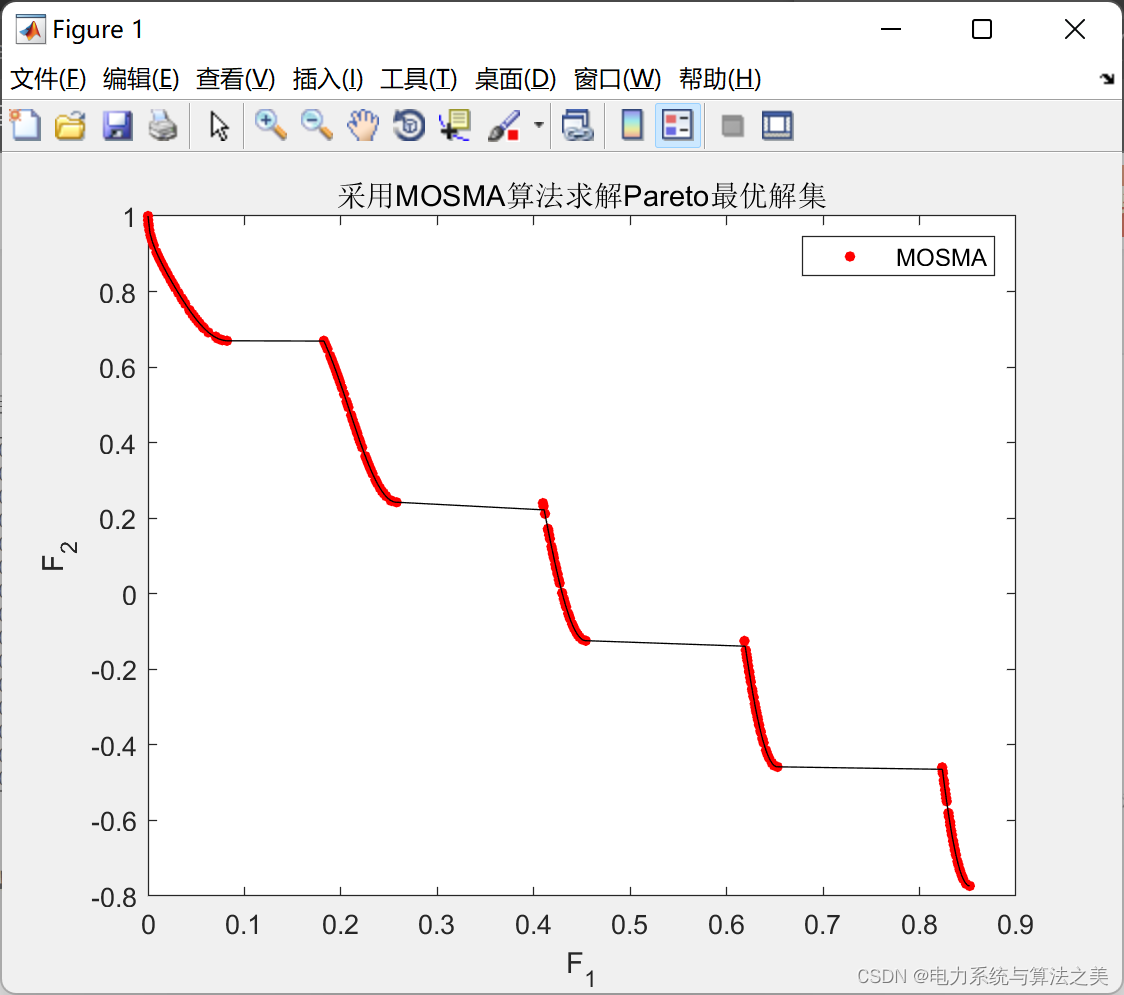Open a file with the folder icon
This screenshot has width=1124, height=995.
pos(70,125)
